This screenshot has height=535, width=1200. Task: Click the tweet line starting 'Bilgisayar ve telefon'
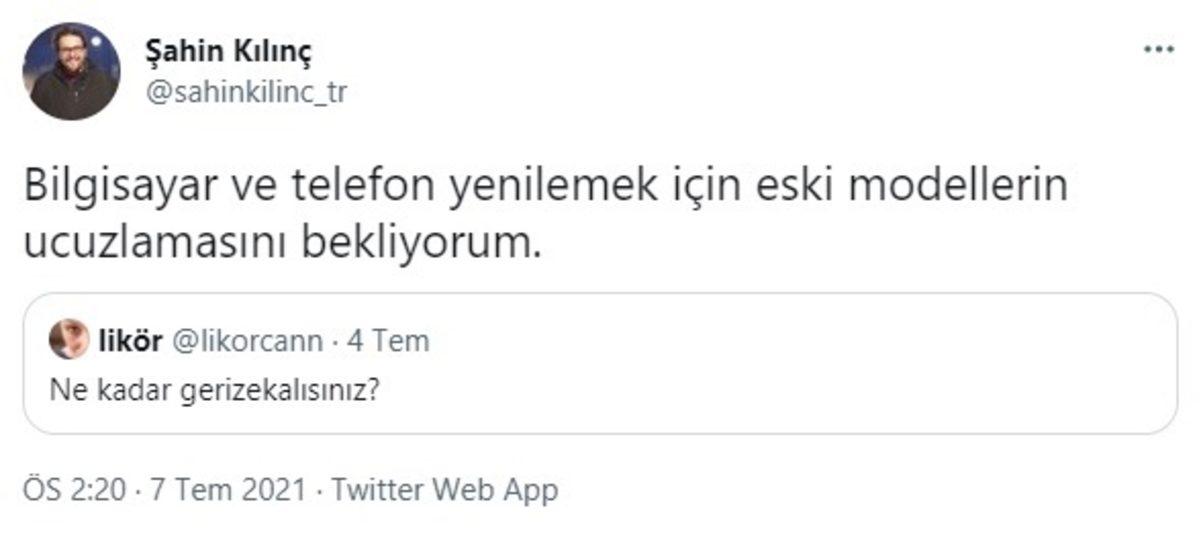click(545, 189)
